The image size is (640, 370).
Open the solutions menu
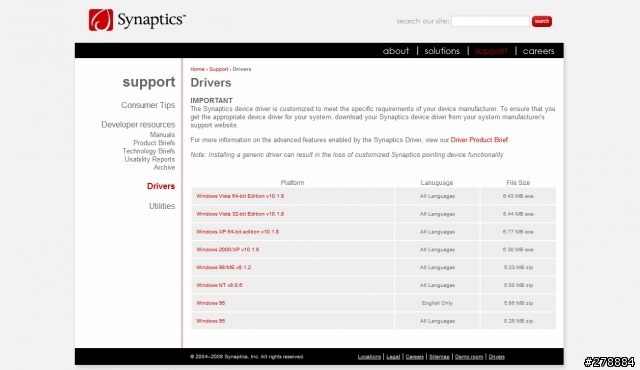[442, 51]
